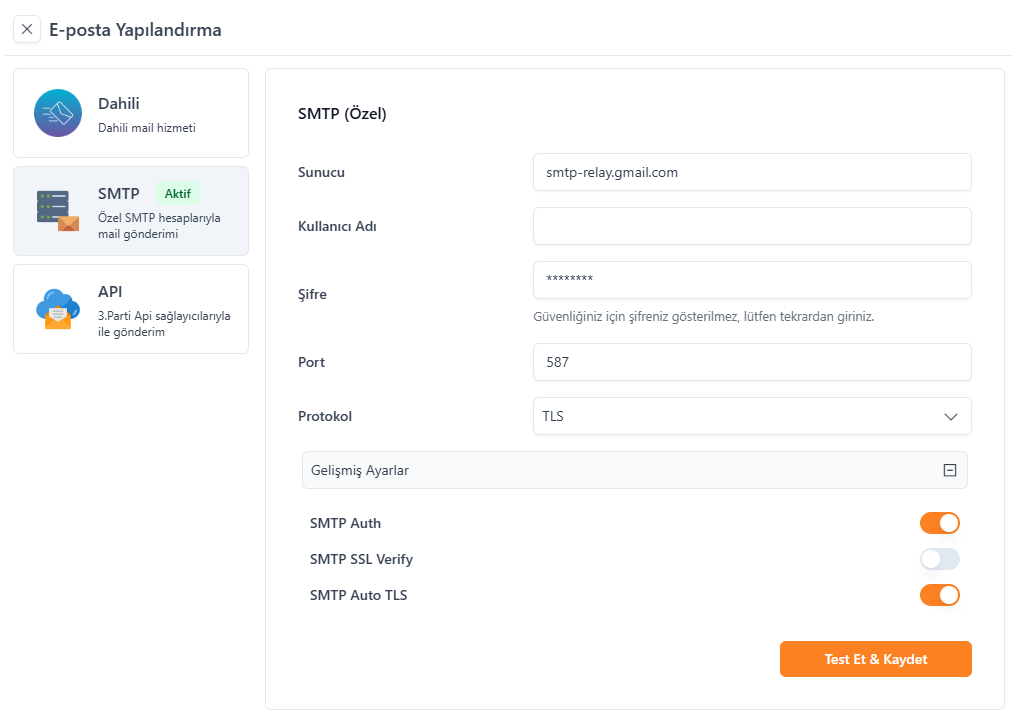Close the E-posta Yapılandırma dialog
Screen dimensions: 1016x719
[x=27, y=29]
